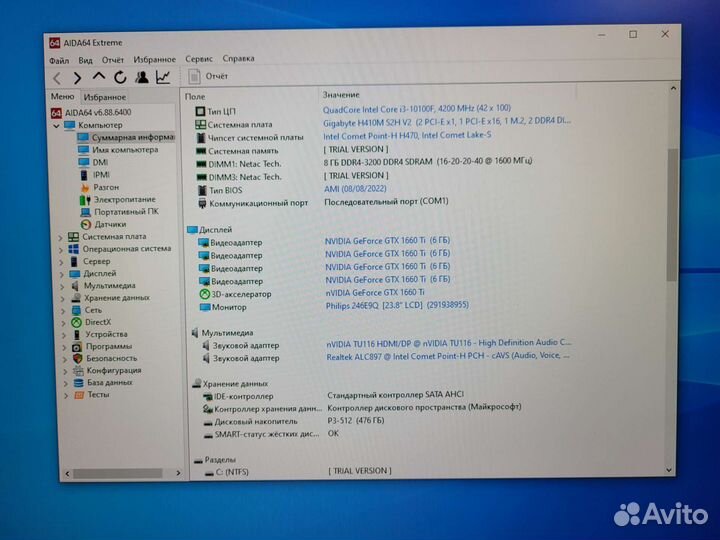Viewport: 720px width, 540px height.
Task: Click the report pane vertical scrollbar thumb
Action: (672, 214)
